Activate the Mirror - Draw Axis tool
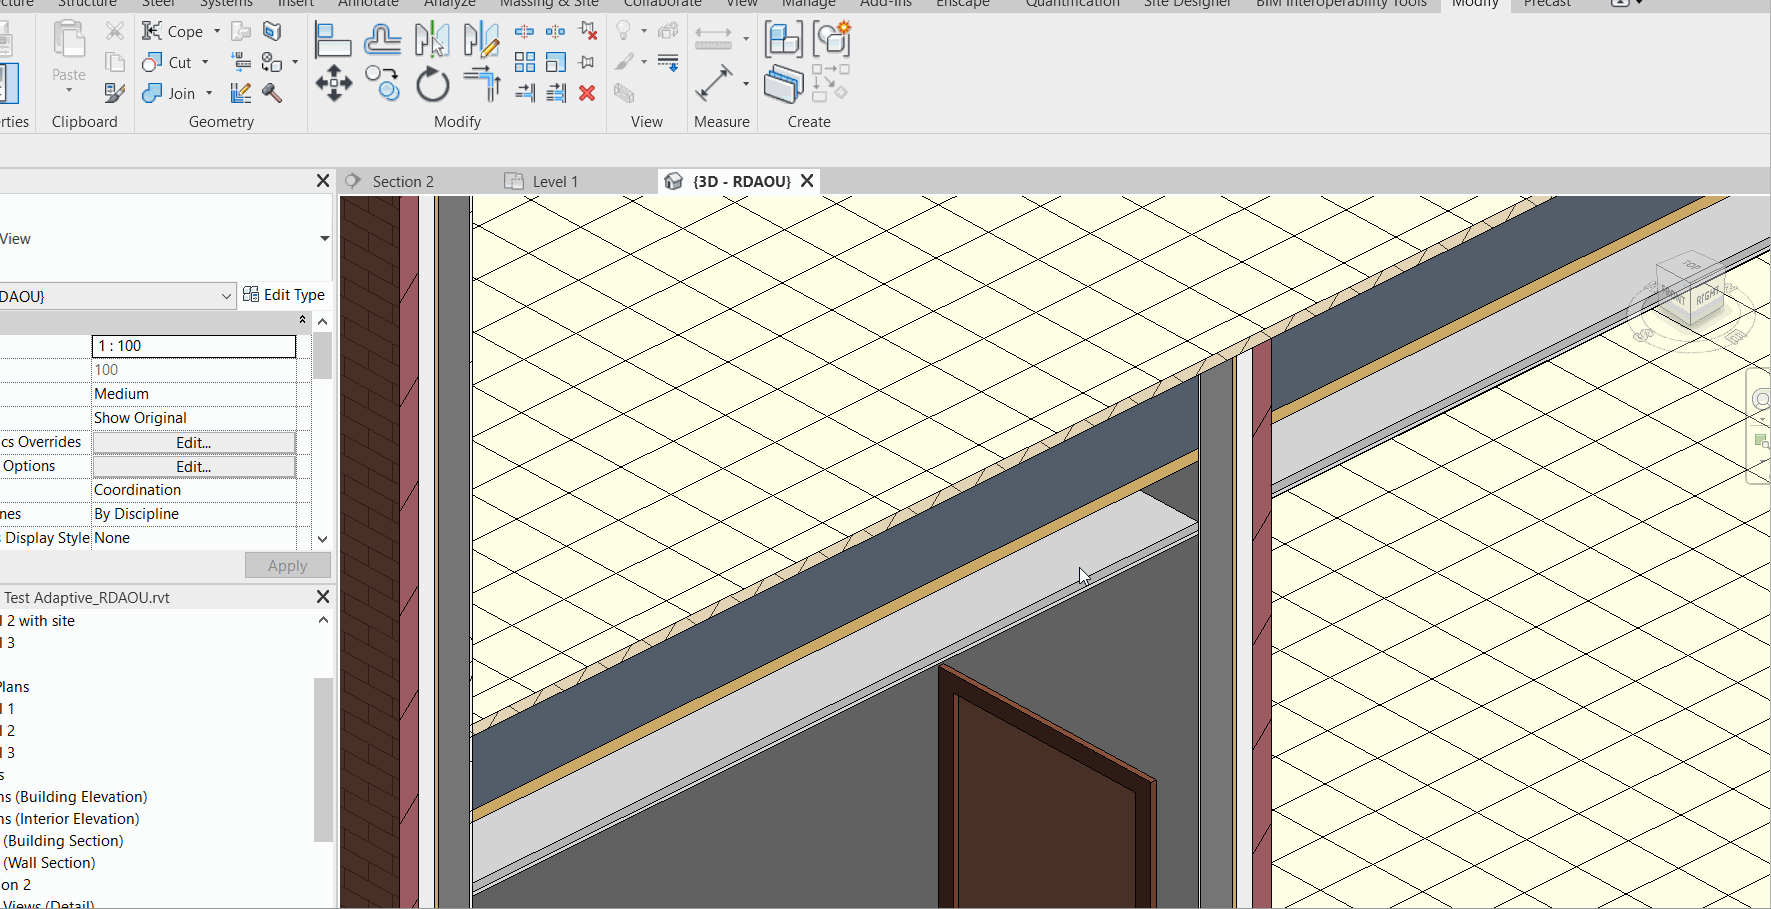Image resolution: width=1771 pixels, height=909 pixels. pos(483,40)
